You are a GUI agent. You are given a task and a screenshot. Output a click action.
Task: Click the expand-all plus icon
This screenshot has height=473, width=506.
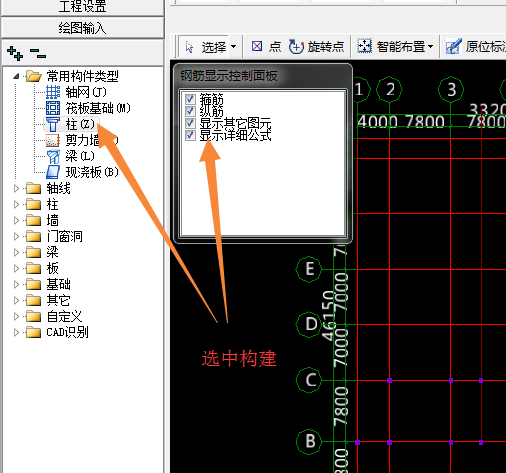pyautogui.click(x=15, y=53)
